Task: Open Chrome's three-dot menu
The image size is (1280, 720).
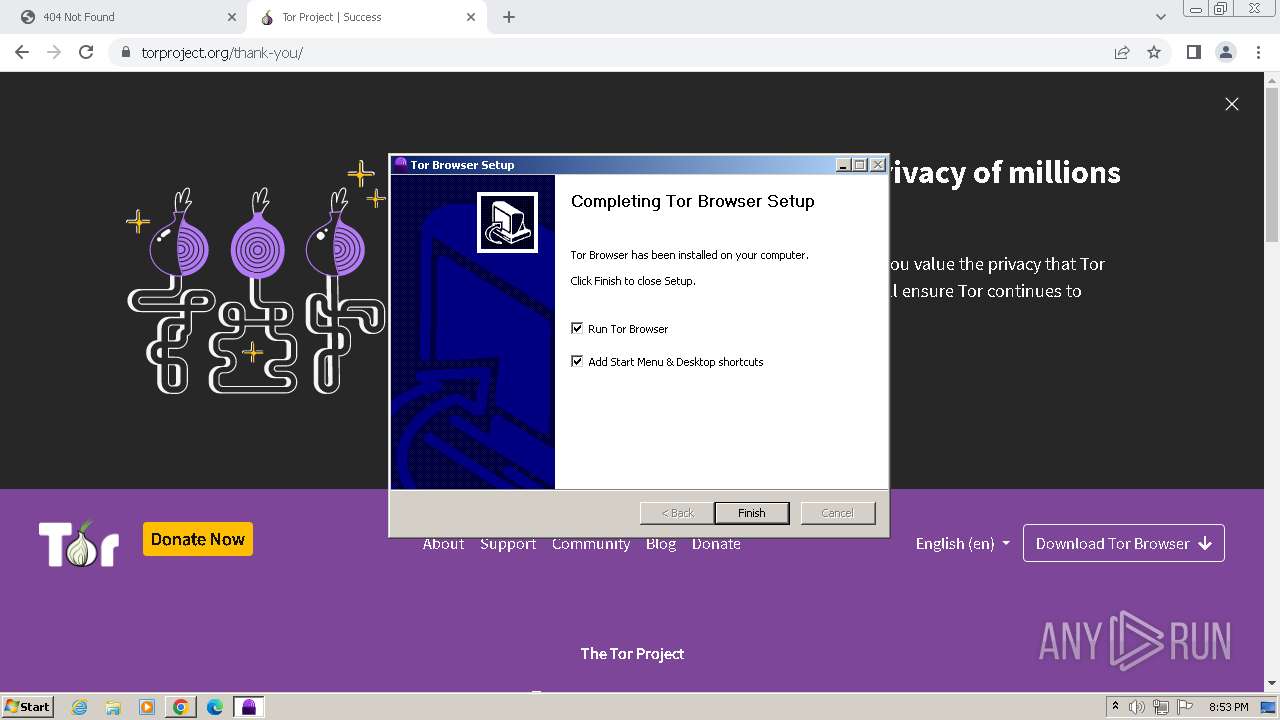Action: coord(1258,52)
